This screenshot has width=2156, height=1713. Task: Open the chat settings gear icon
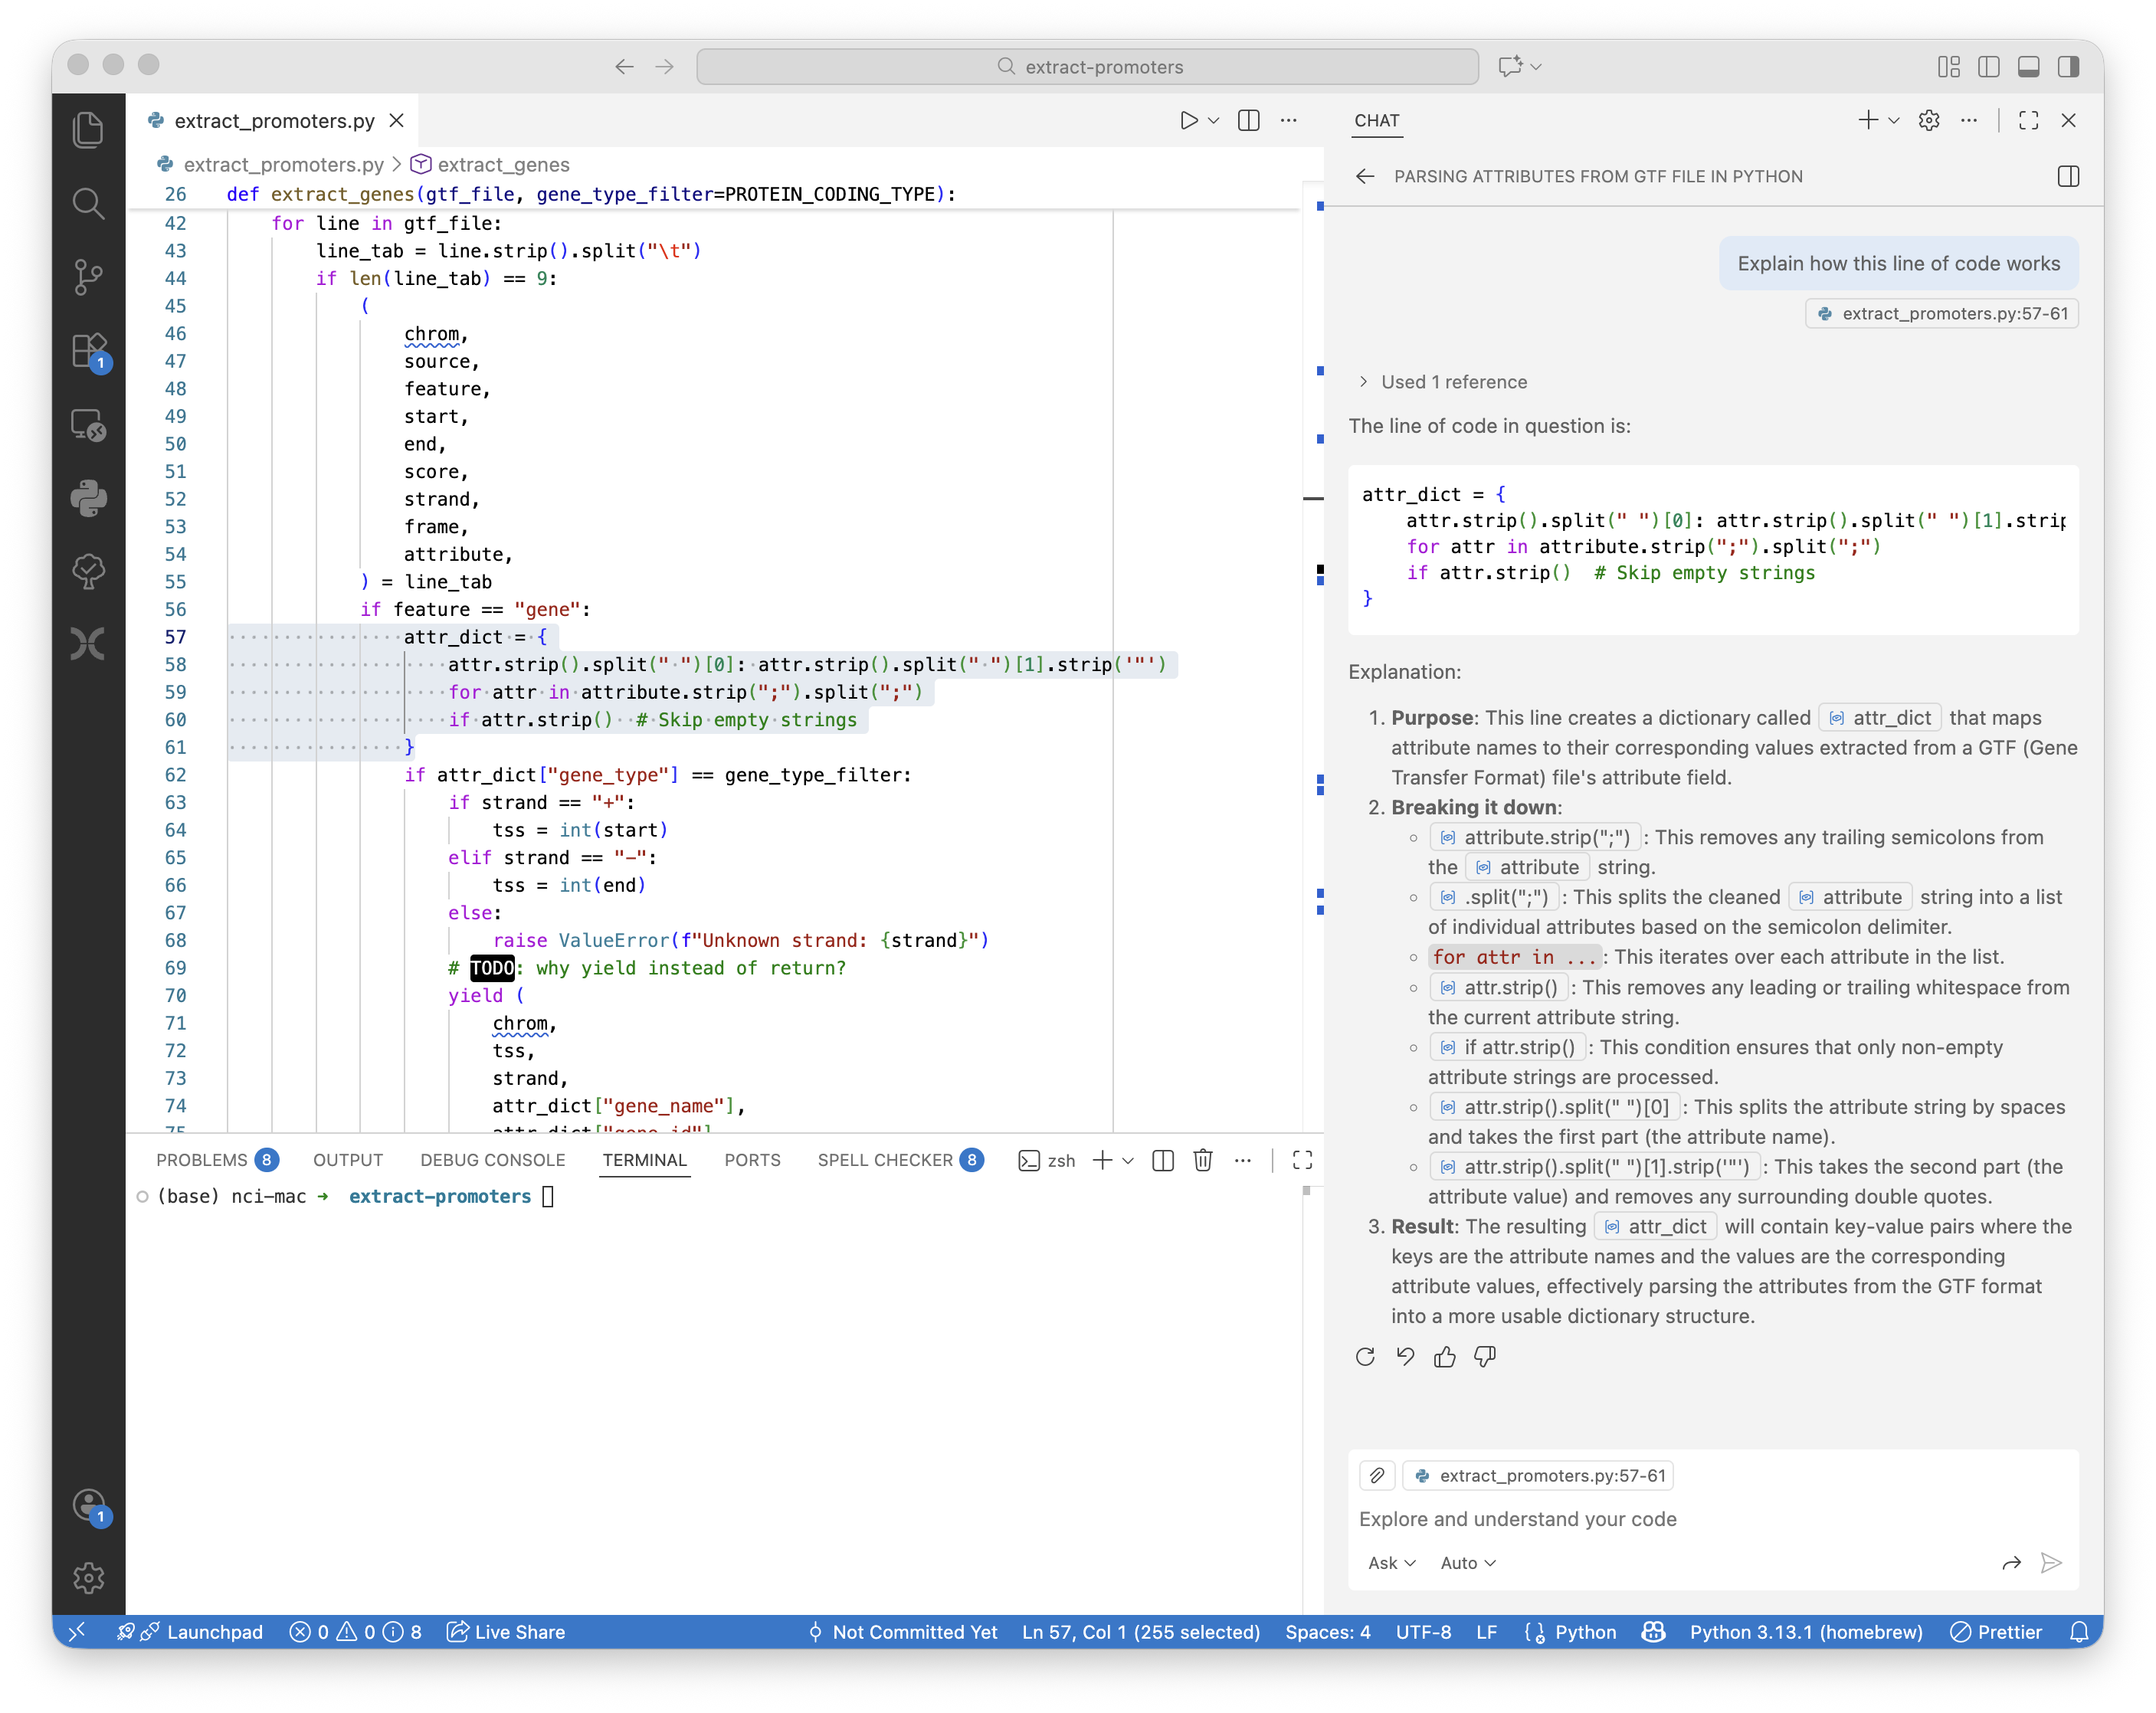click(x=1929, y=120)
